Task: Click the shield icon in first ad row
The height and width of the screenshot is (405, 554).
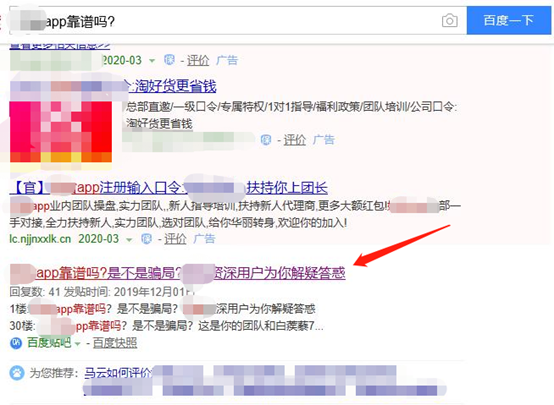Action: [x=169, y=60]
